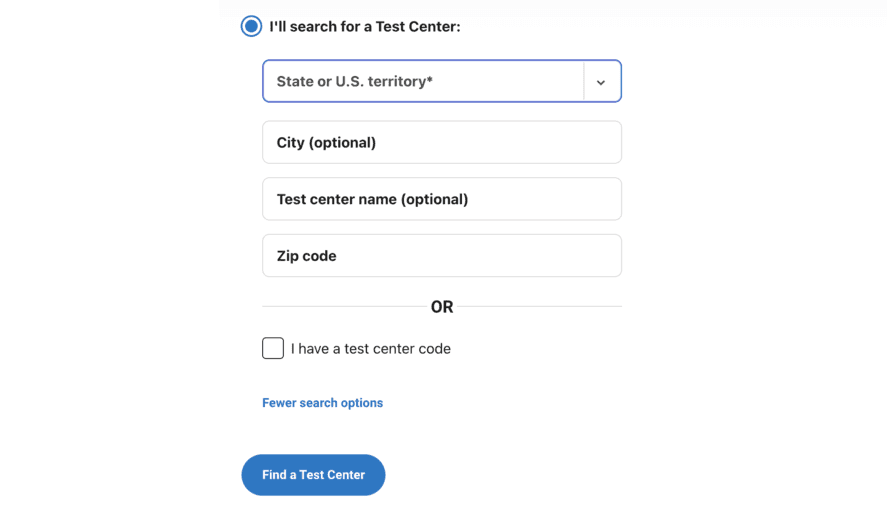887x511 pixels.
Task: Click the "I have a test center code" label text
Action: coord(371,349)
